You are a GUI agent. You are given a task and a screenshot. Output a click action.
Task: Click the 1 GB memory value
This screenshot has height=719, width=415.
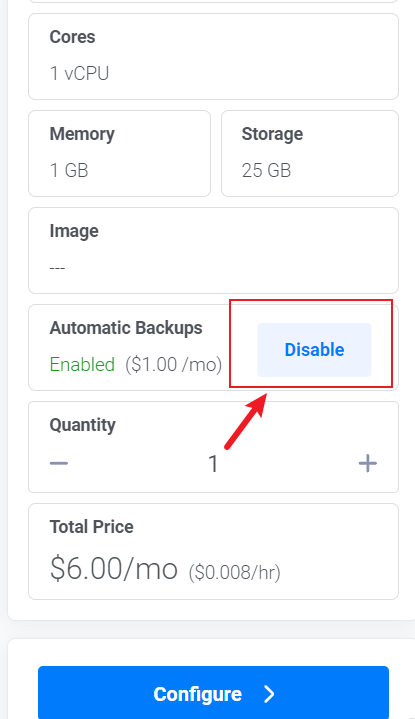(x=69, y=171)
